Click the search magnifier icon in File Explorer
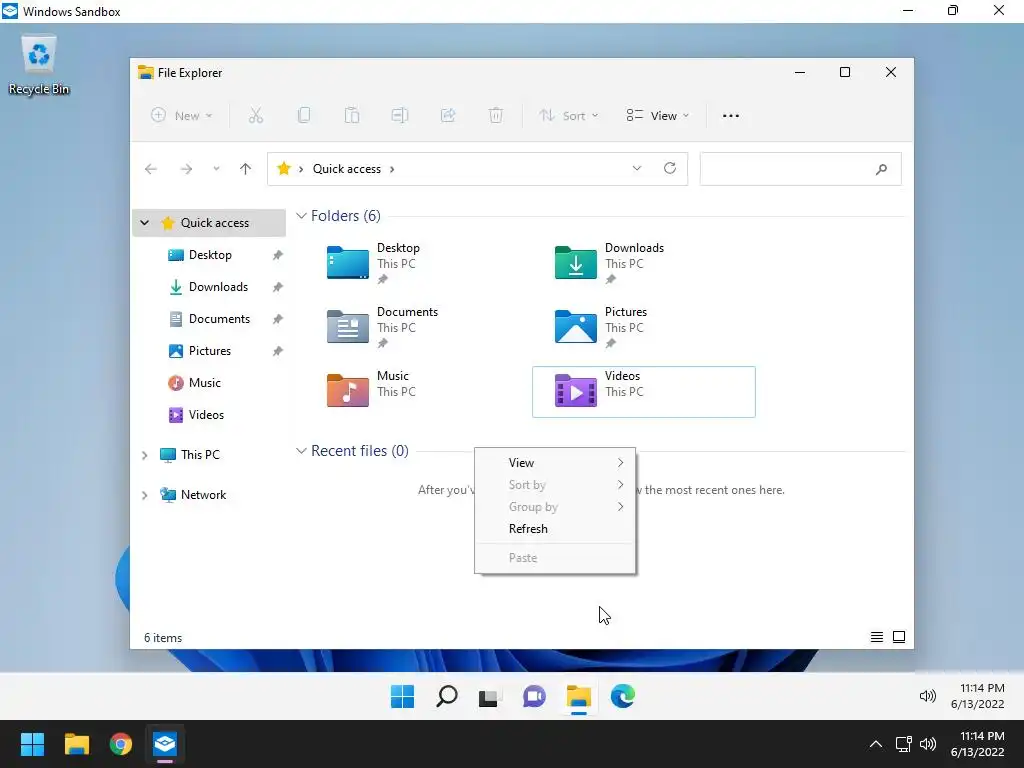Screen dimensions: 1024x768 pos(881,169)
